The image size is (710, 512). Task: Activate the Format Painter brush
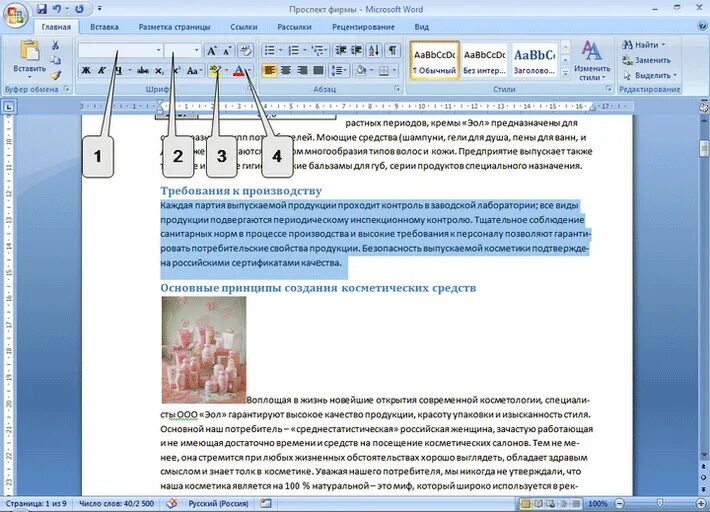[x=55, y=75]
